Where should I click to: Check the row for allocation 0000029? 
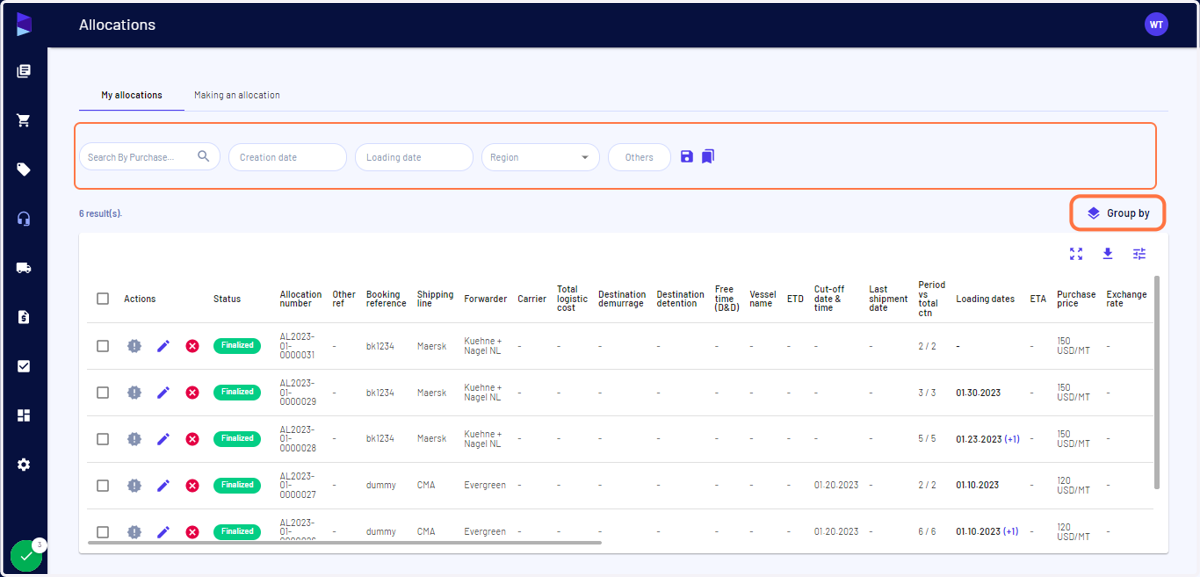click(103, 392)
